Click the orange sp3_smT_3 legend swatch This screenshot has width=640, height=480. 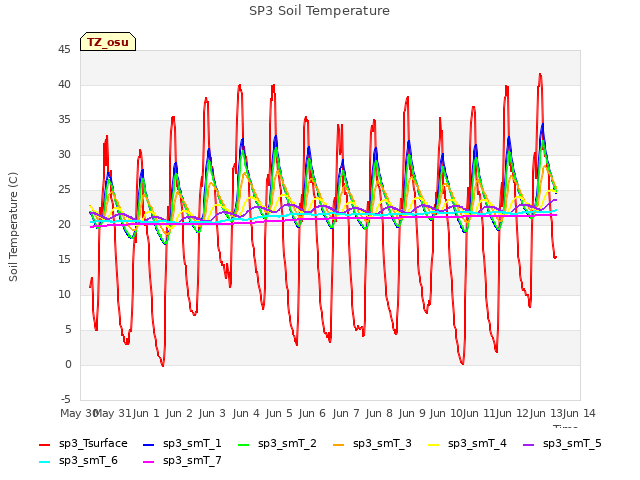338,444
